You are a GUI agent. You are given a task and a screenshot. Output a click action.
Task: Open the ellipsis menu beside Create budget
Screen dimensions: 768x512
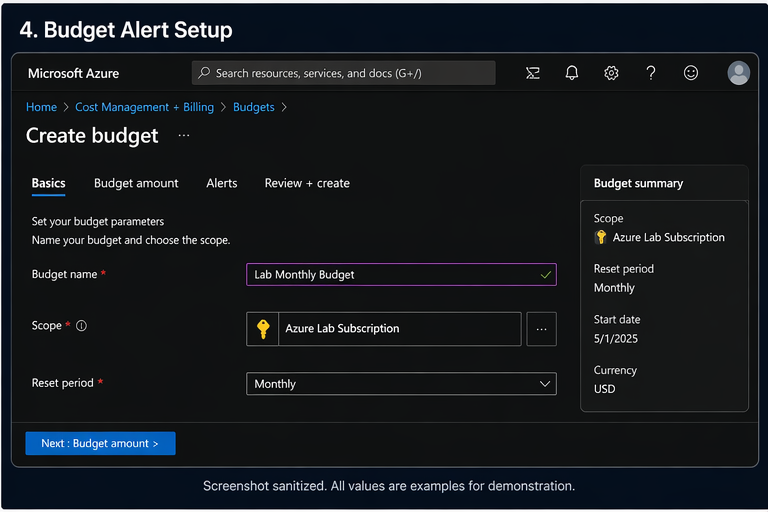pyautogui.click(x=184, y=136)
